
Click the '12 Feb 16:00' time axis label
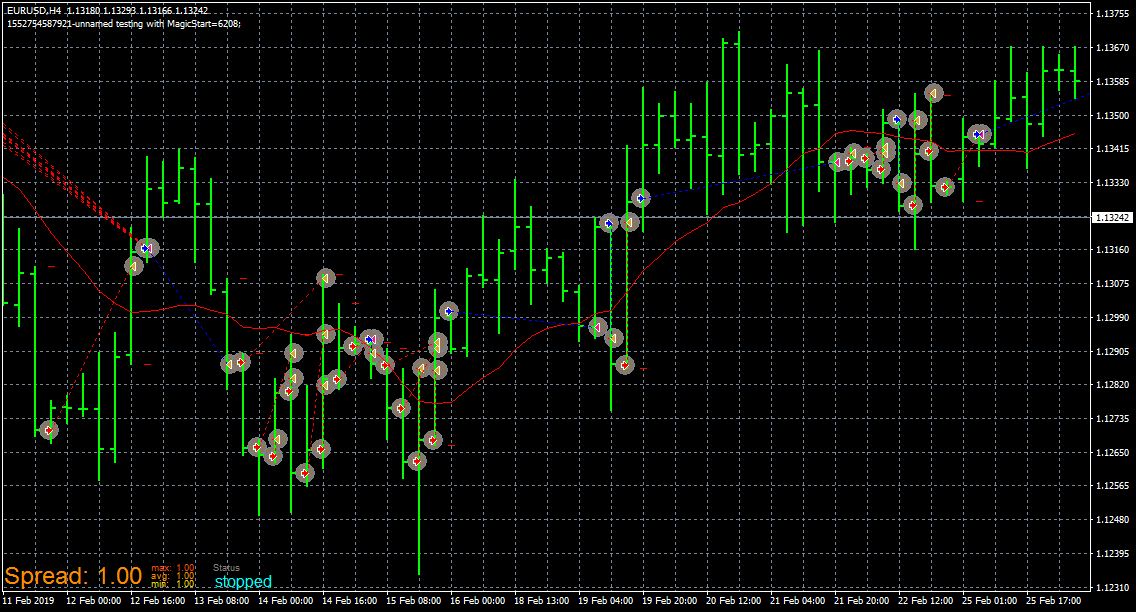[157, 600]
